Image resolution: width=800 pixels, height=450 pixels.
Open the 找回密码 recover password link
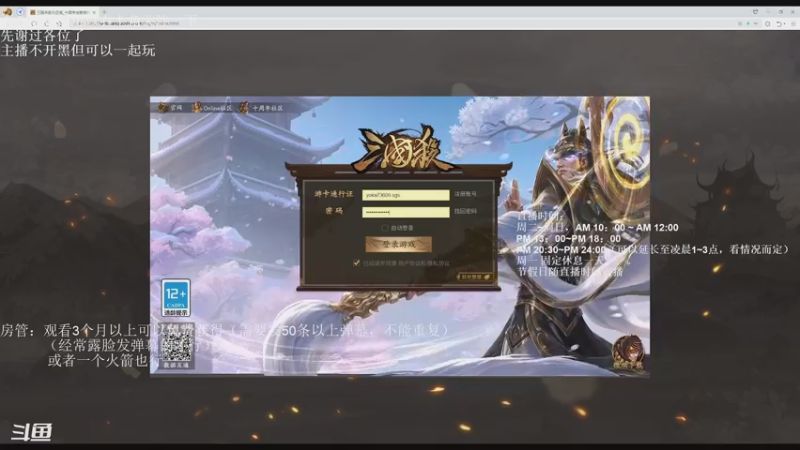(x=465, y=211)
